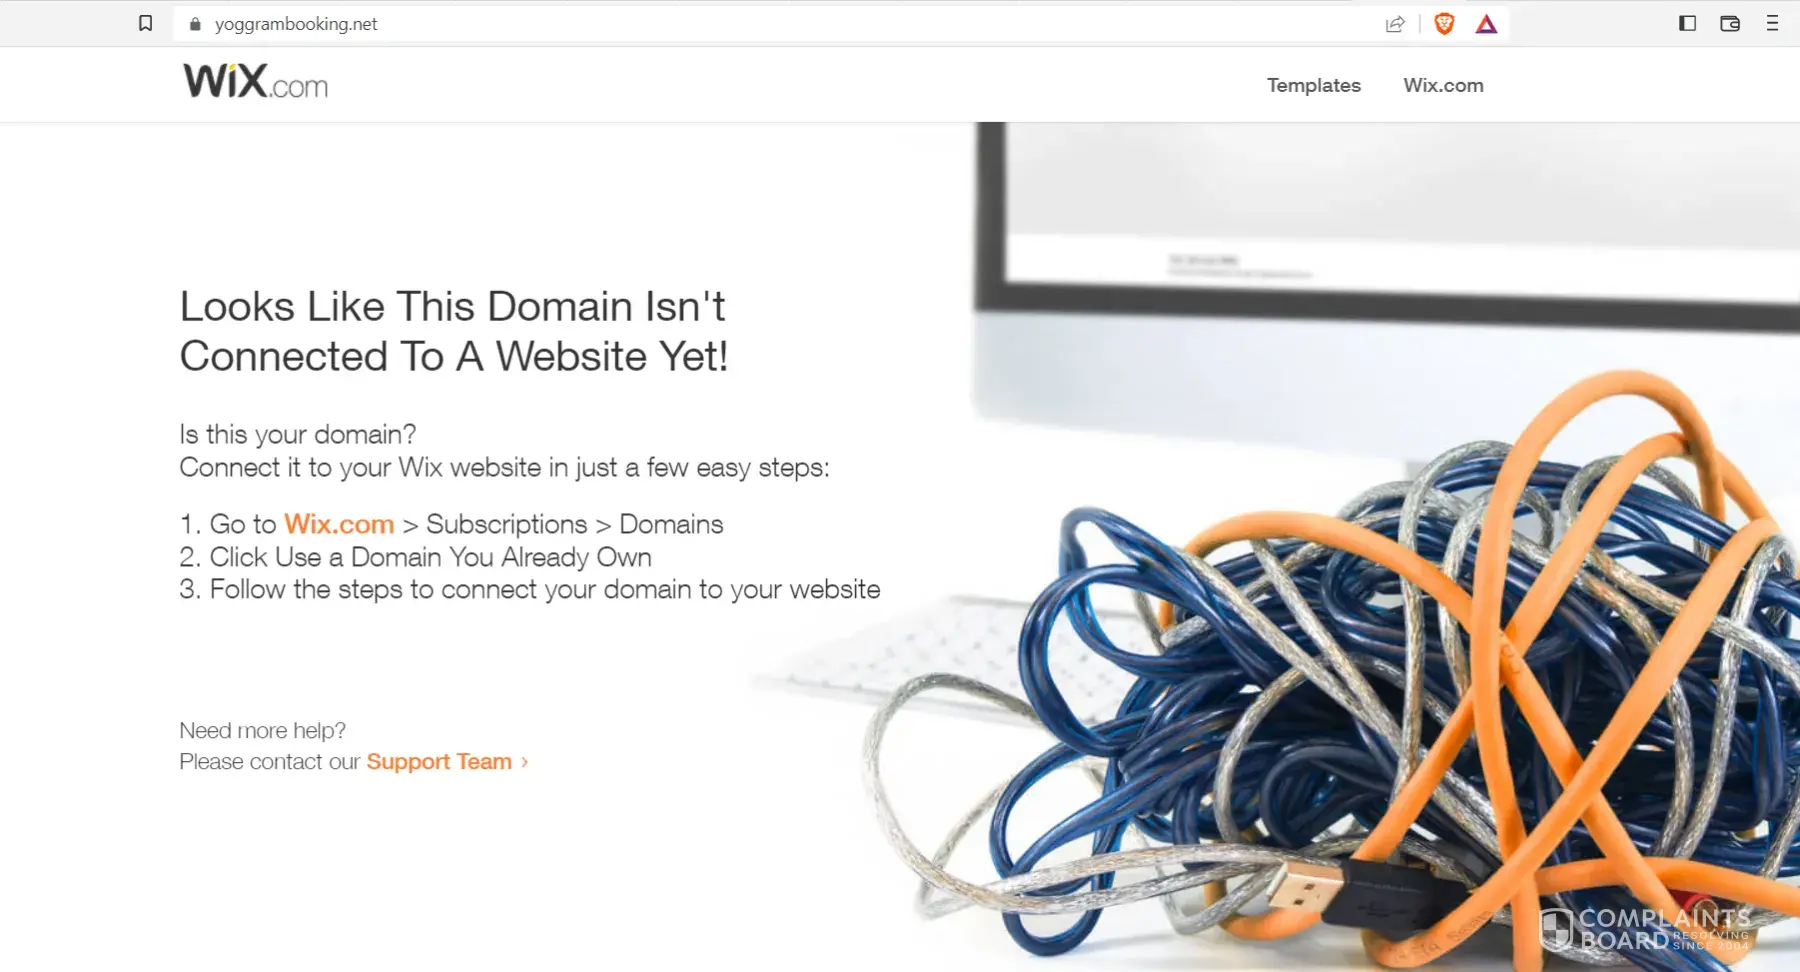Click the bookmark icon in address bar
1800x972 pixels.
tap(146, 23)
